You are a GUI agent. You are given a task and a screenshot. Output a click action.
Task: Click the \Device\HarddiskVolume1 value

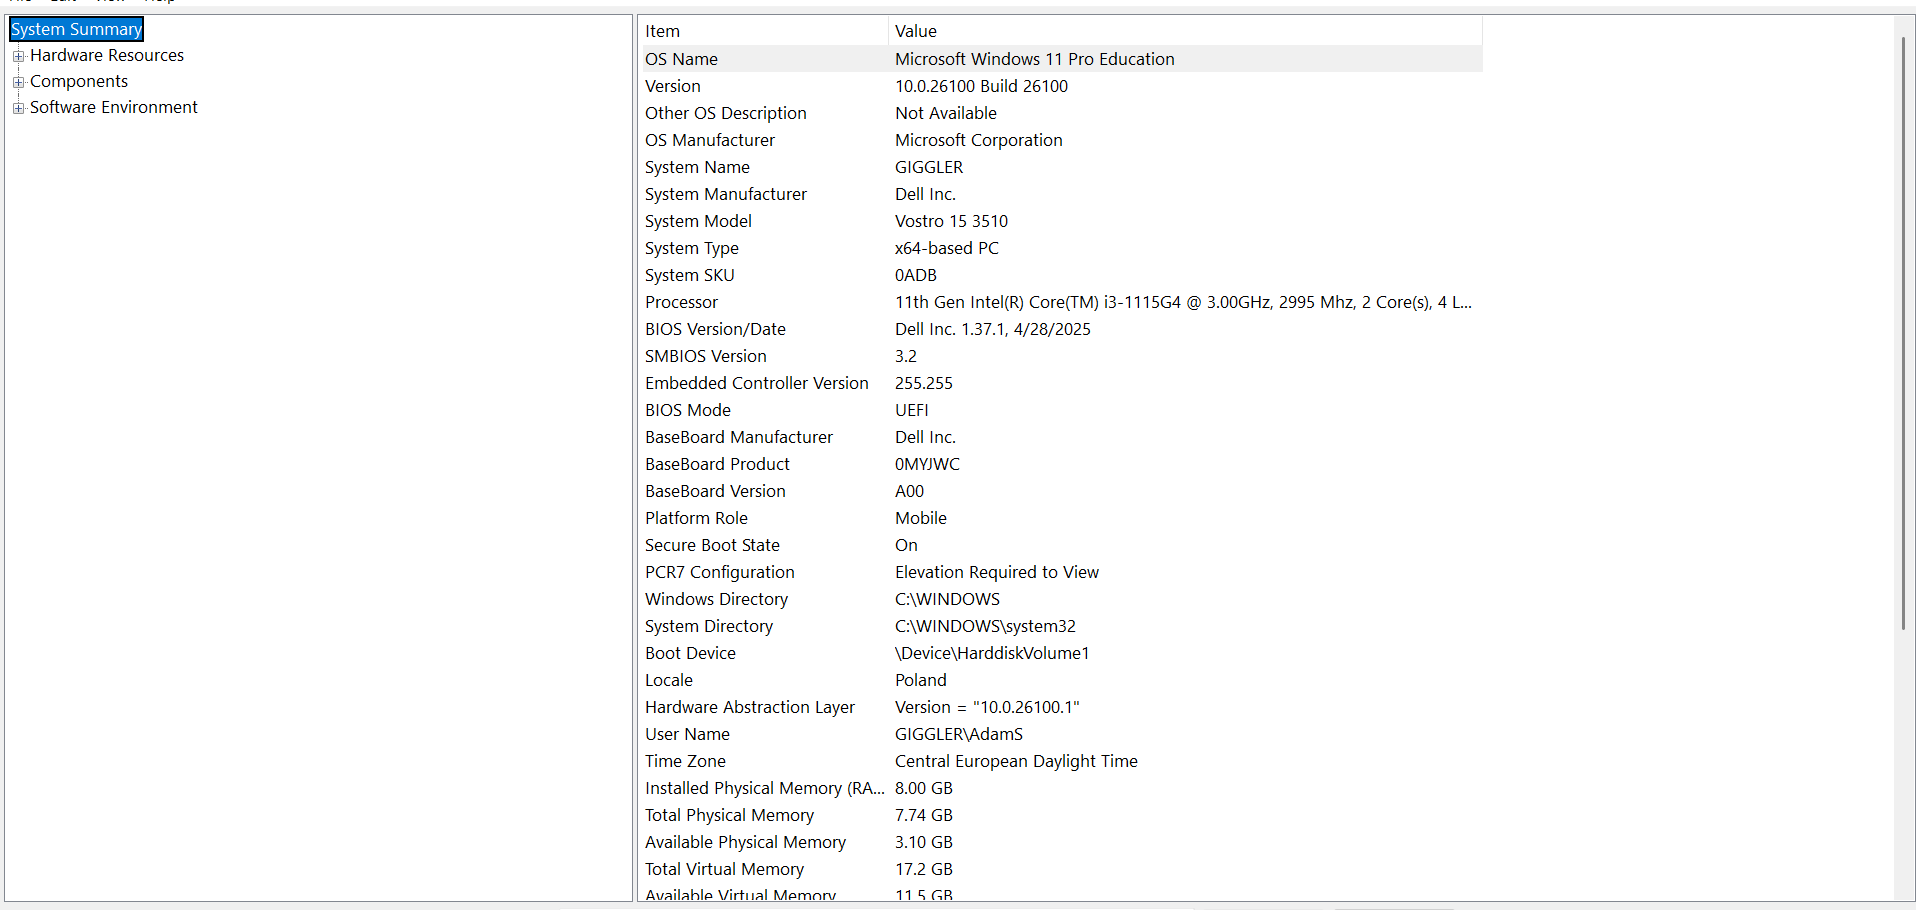pyautogui.click(x=992, y=653)
